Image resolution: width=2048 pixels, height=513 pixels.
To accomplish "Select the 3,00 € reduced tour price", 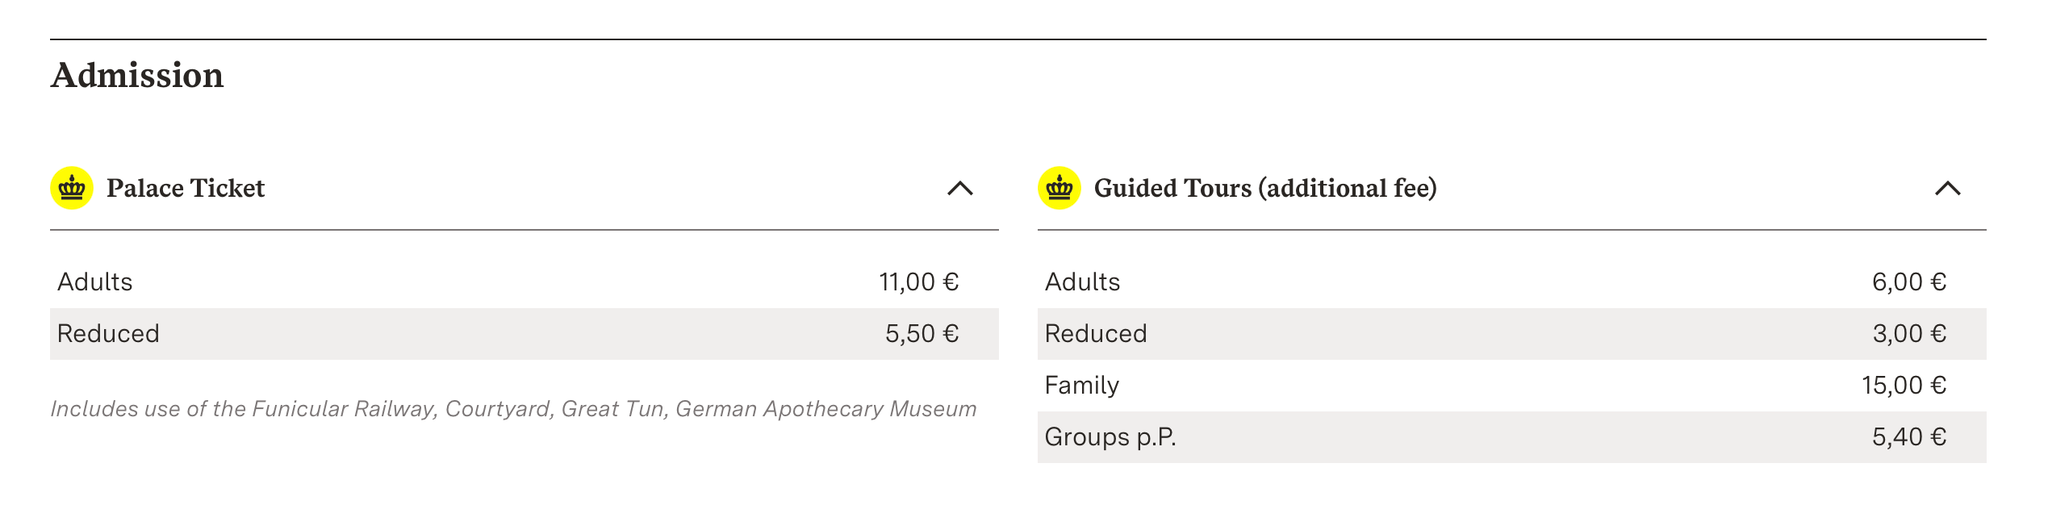I will [1909, 334].
